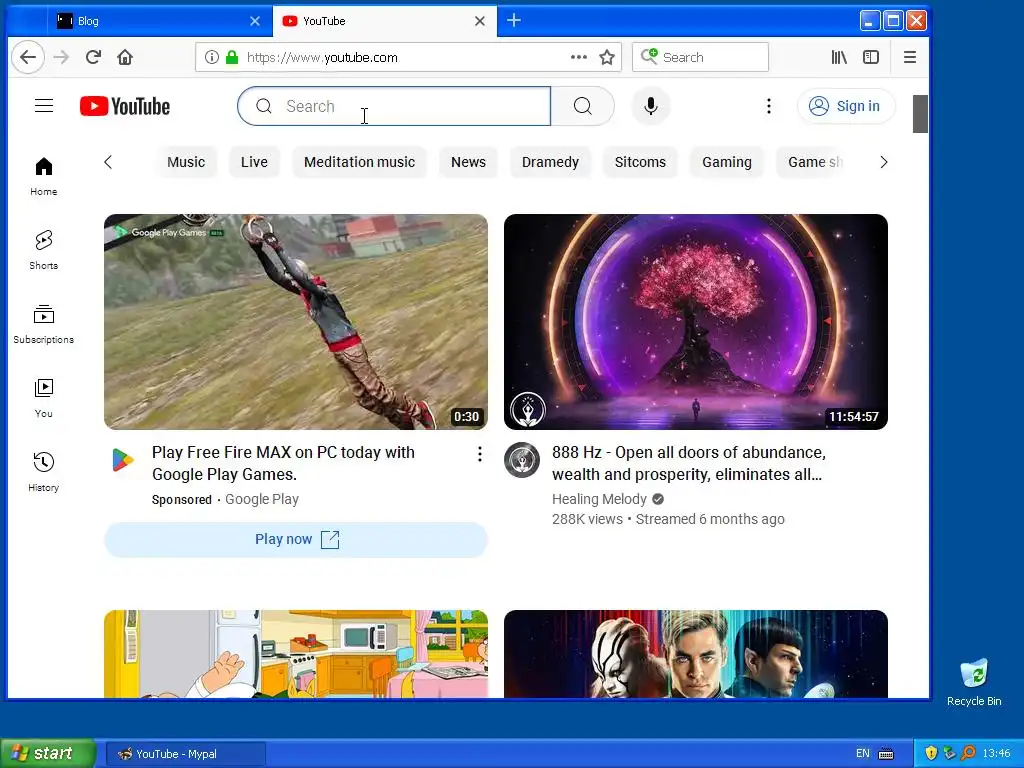Viewport: 1024px width, 768px height.
Task: Click the browser address bar URL
Action: click(x=322, y=57)
